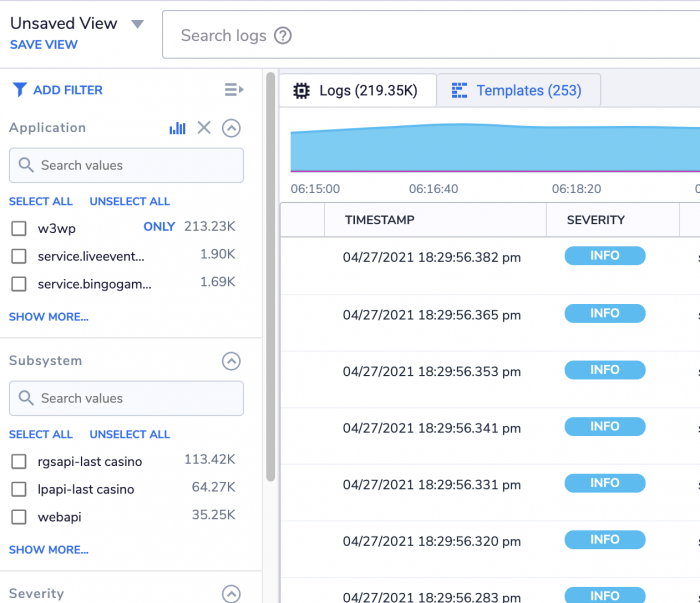The image size is (700, 603).
Task: Click the Add Filter funnel icon
Action: tap(19, 90)
